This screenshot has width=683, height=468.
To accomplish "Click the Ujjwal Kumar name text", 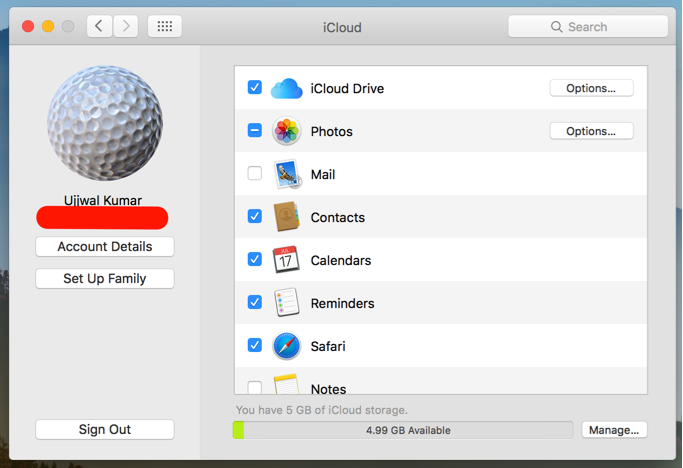I will tap(103, 200).
